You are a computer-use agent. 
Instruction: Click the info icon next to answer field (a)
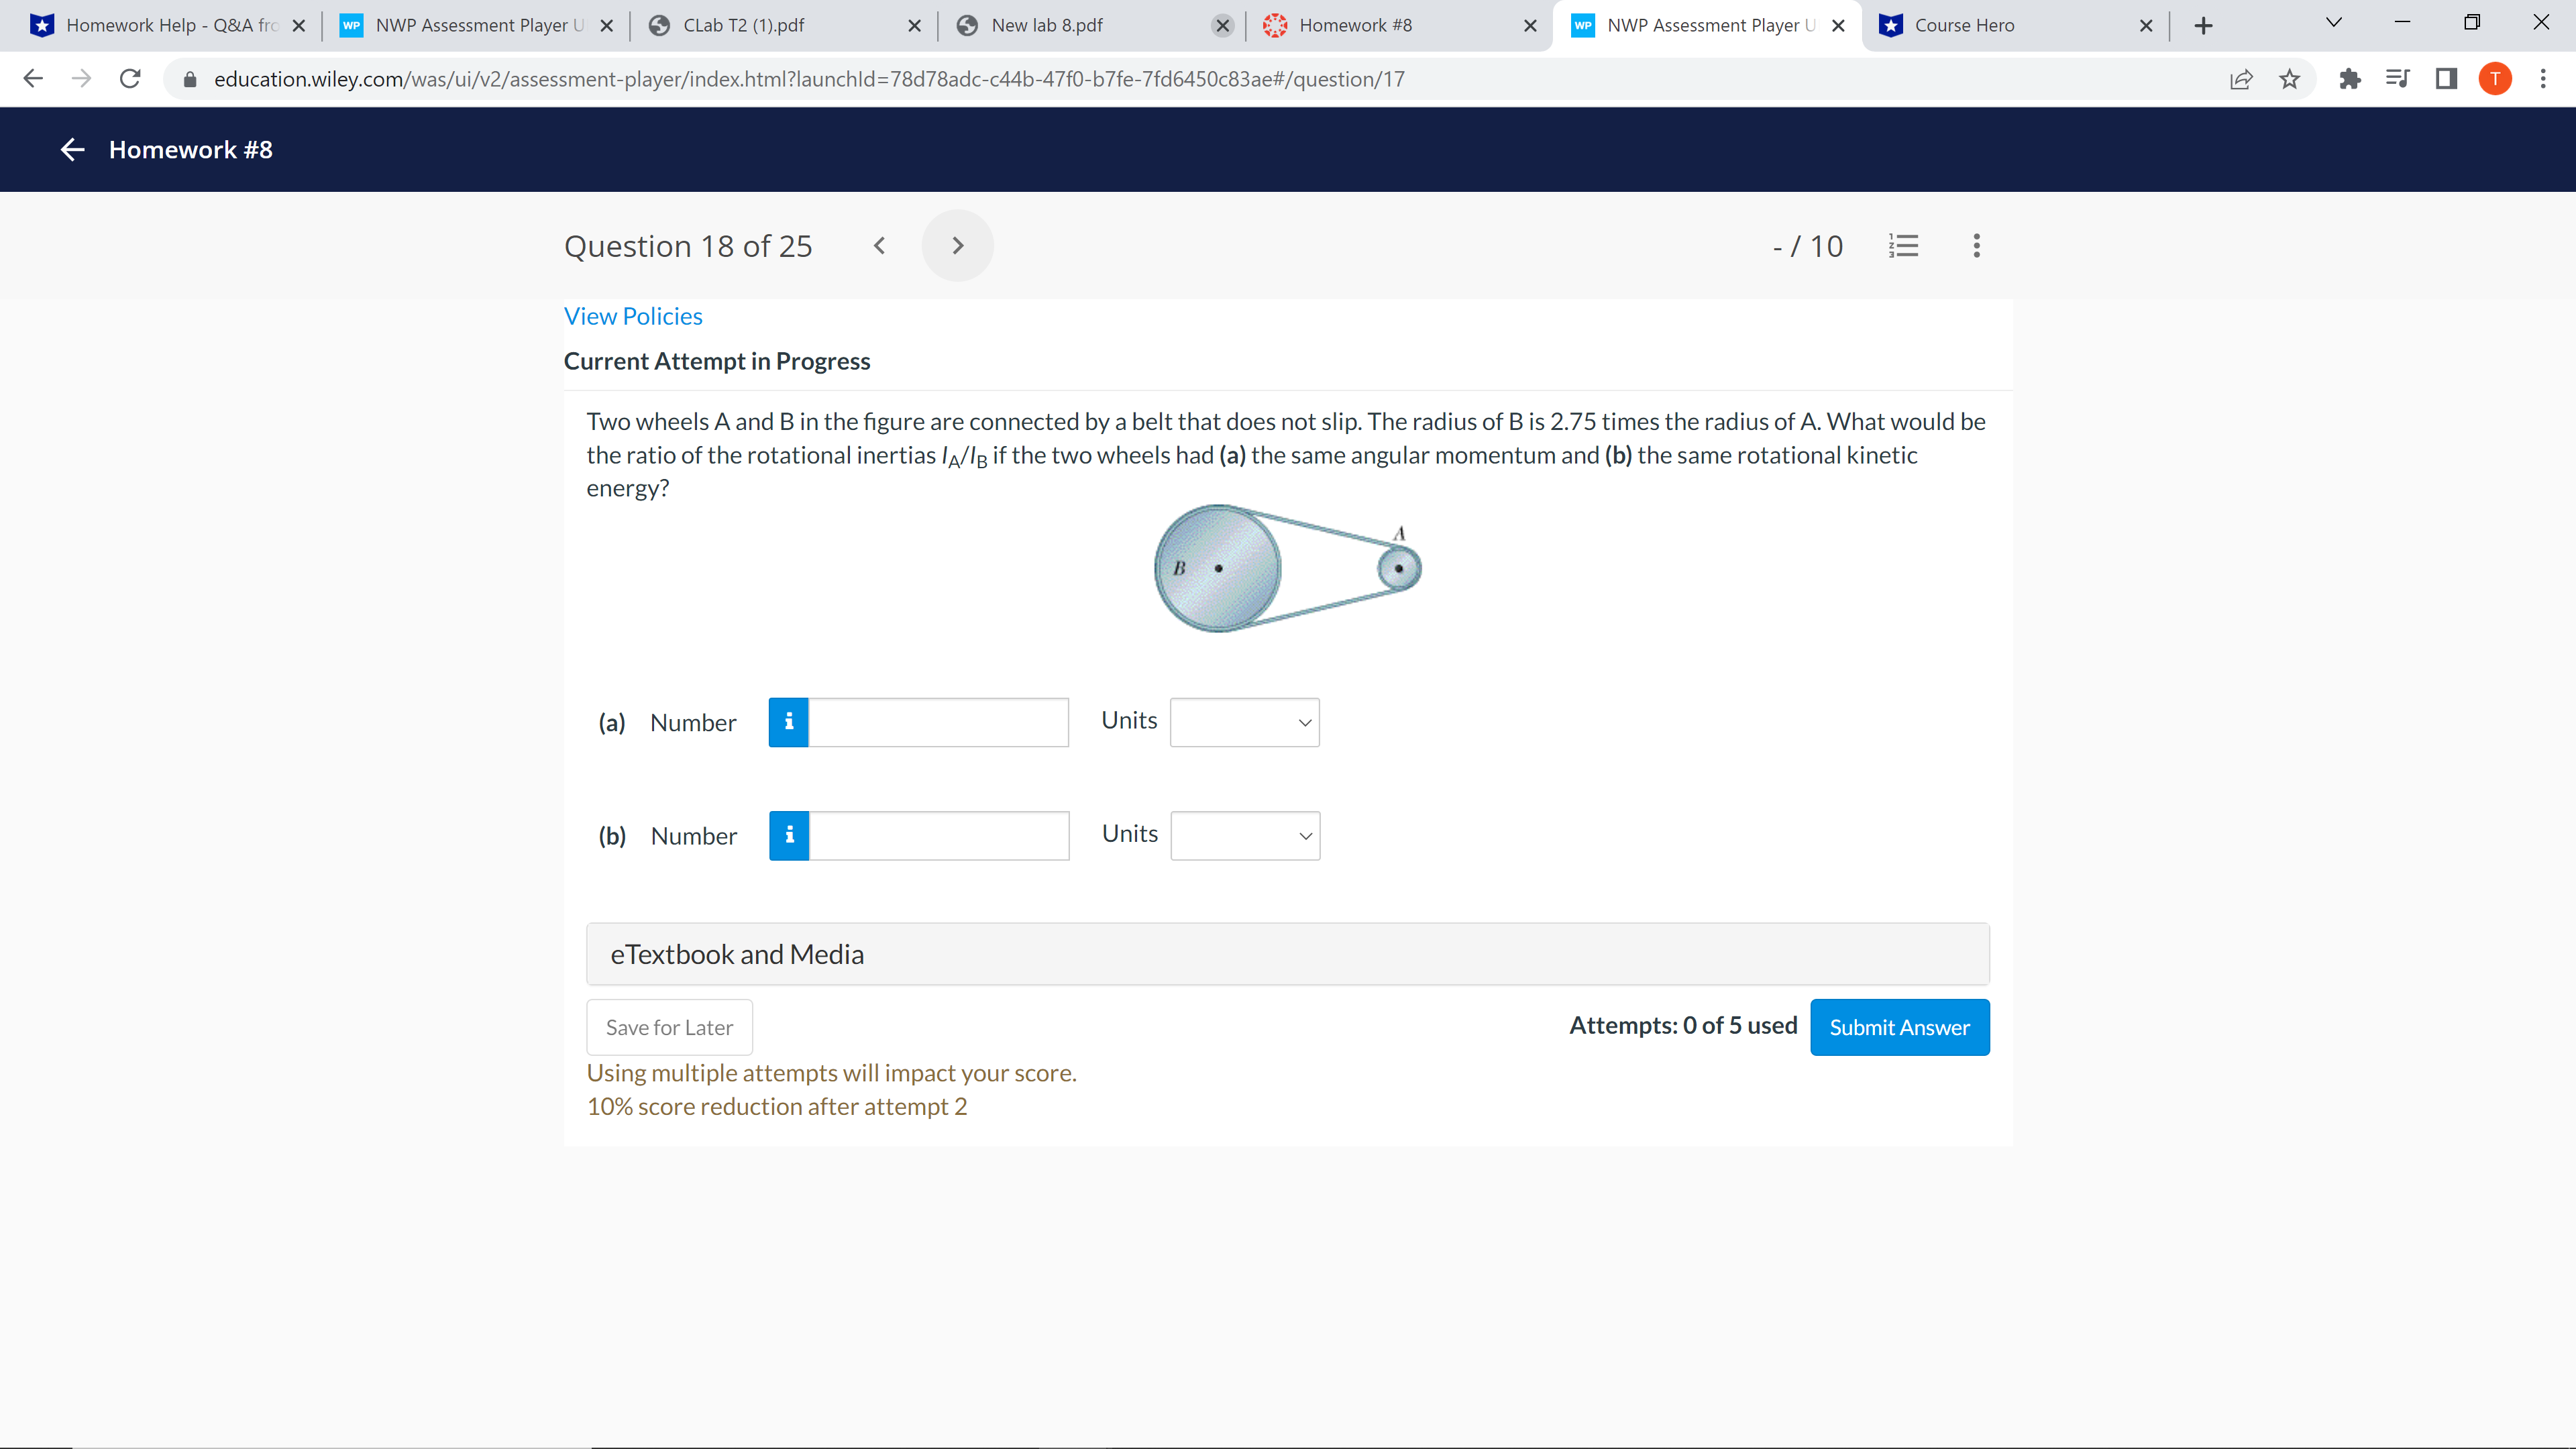coord(789,722)
